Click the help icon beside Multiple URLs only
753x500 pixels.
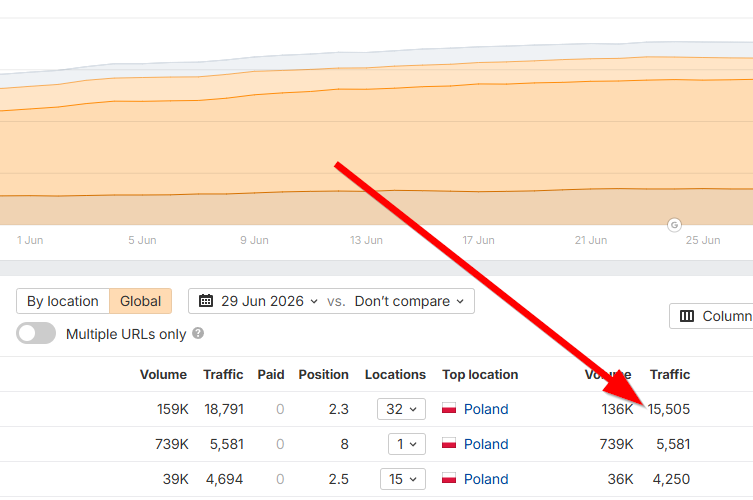click(x=198, y=333)
